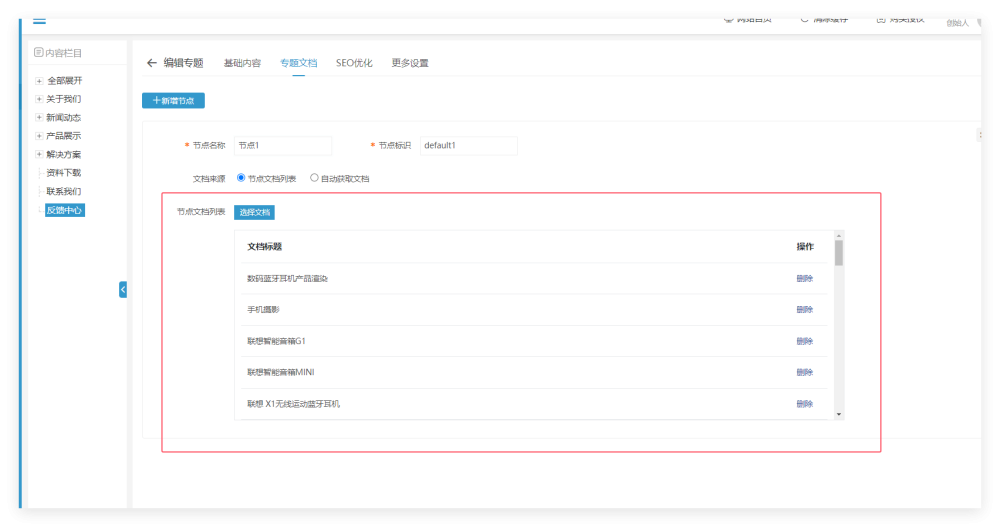The image size is (1000, 527).
Task: Focus the 节点名称 input field
Action: click(x=283, y=145)
